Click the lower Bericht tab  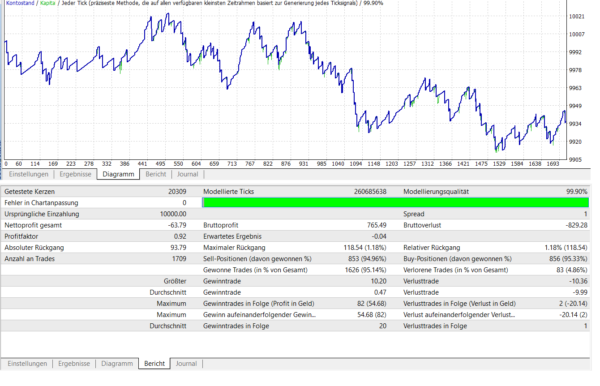point(155,363)
